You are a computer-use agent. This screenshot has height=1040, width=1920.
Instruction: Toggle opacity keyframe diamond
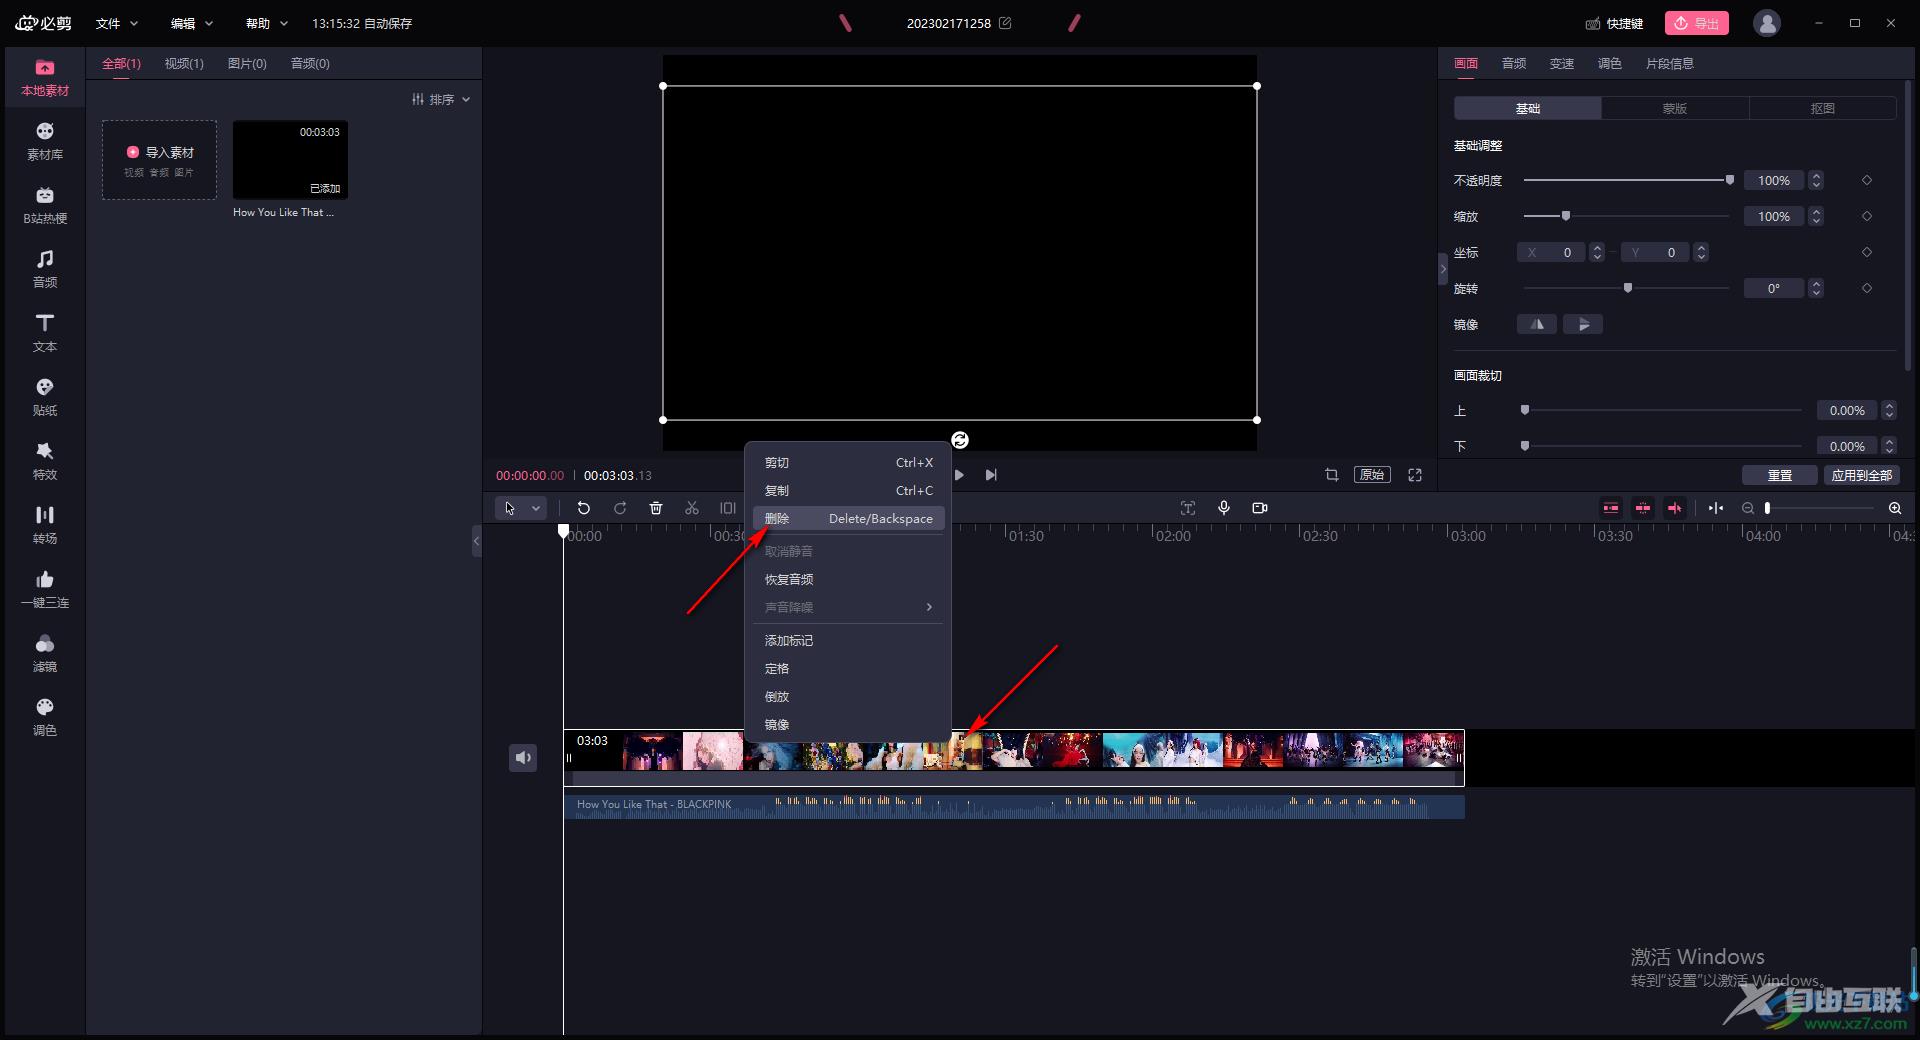point(1867,180)
